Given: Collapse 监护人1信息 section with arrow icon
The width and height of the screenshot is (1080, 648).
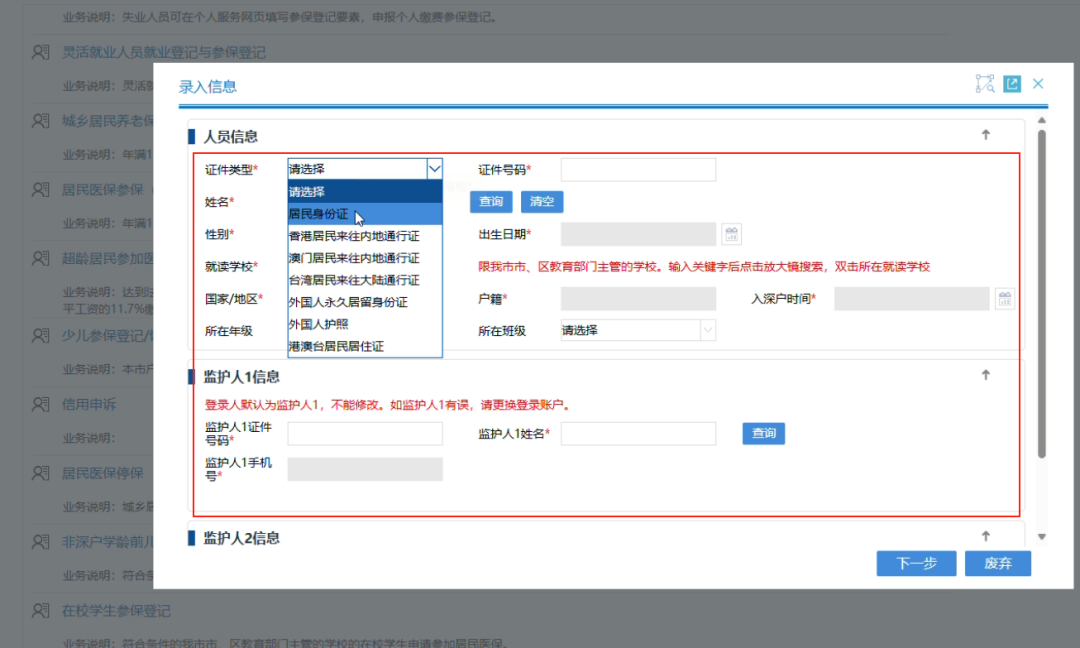Looking at the screenshot, I should click(985, 375).
